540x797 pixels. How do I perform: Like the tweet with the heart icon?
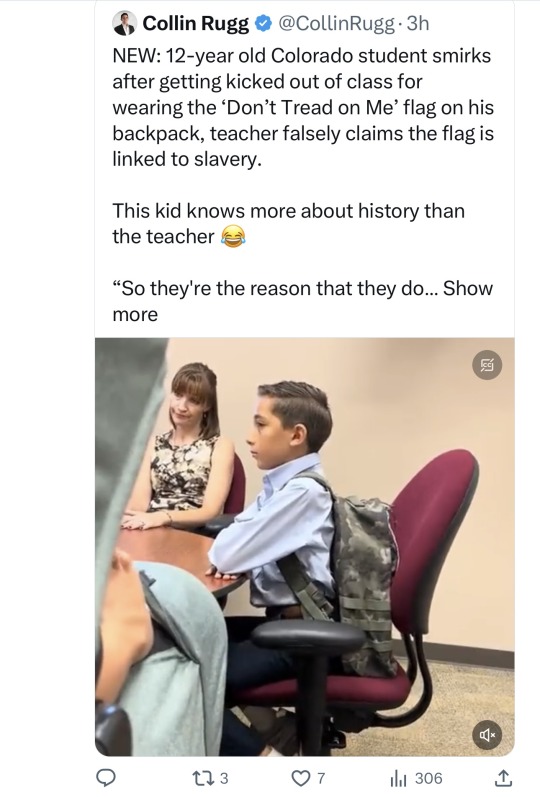click(300, 778)
